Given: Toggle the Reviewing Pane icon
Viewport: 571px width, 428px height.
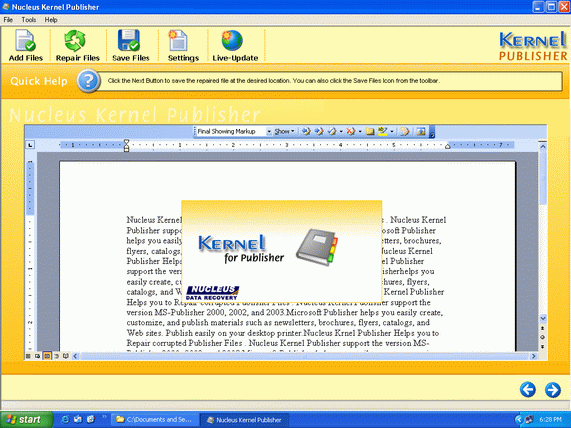Looking at the screenshot, I should tap(421, 131).
